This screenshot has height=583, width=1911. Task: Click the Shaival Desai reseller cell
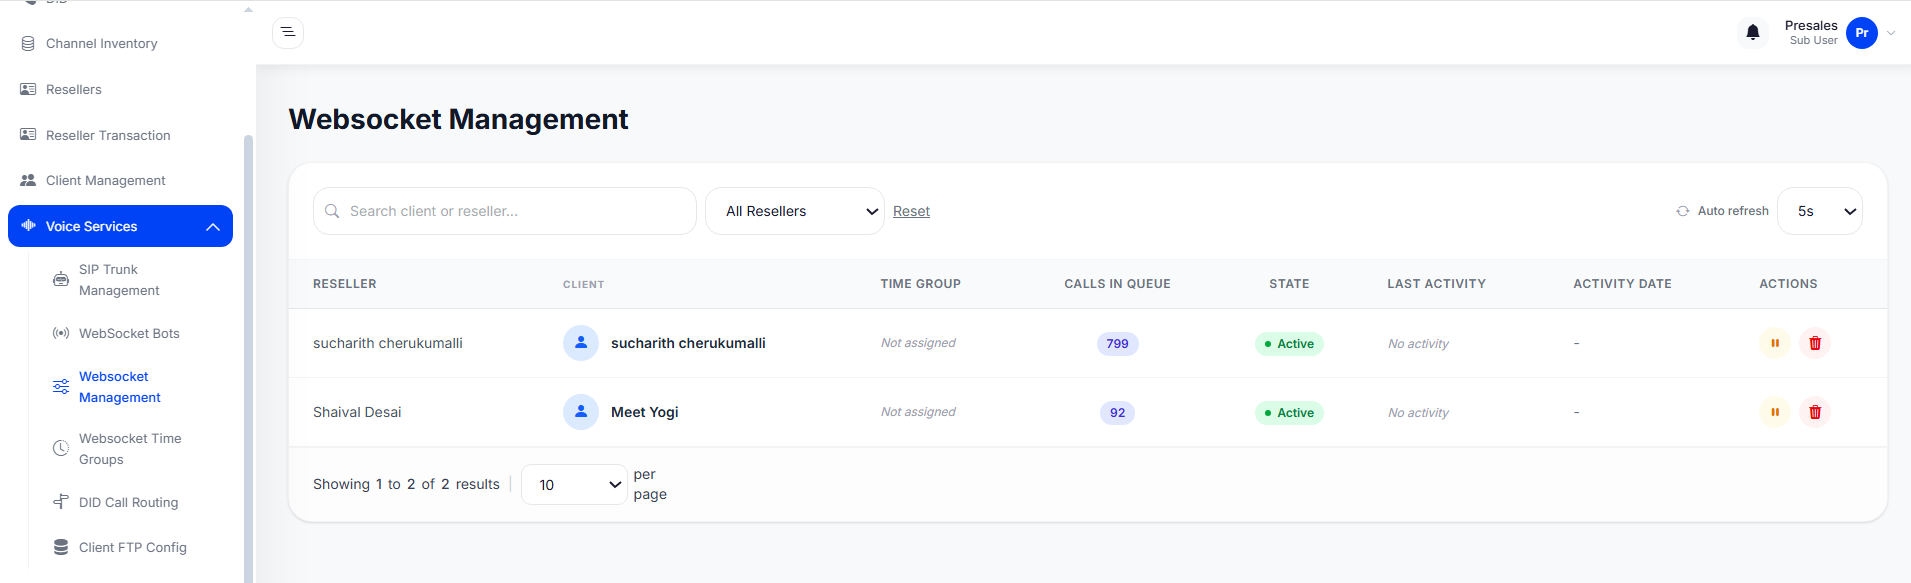357,412
